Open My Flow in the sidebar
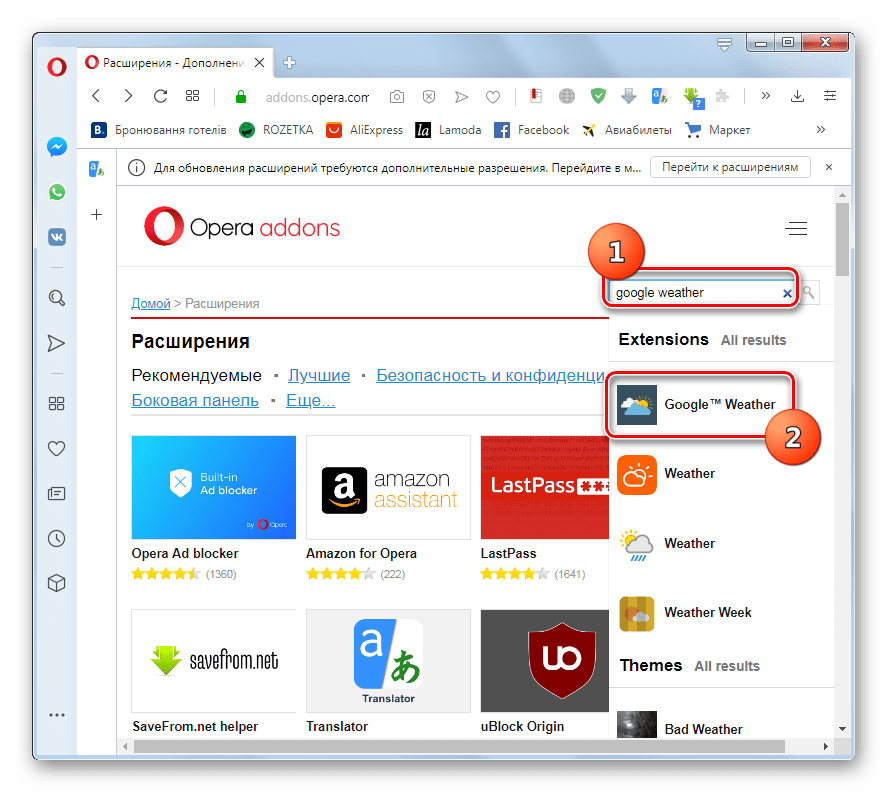Image resolution: width=888 pixels, height=793 pixels. point(56,343)
